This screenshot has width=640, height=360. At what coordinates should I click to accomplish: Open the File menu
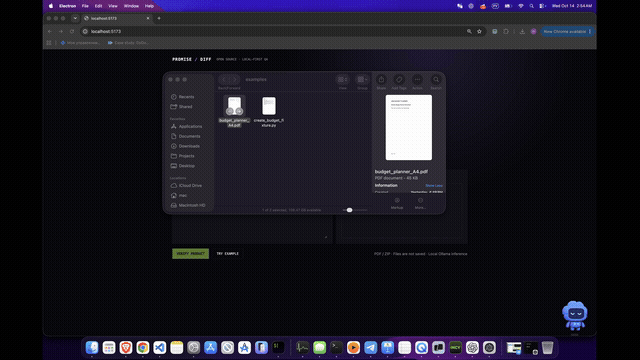pyautogui.click(x=85, y=6)
